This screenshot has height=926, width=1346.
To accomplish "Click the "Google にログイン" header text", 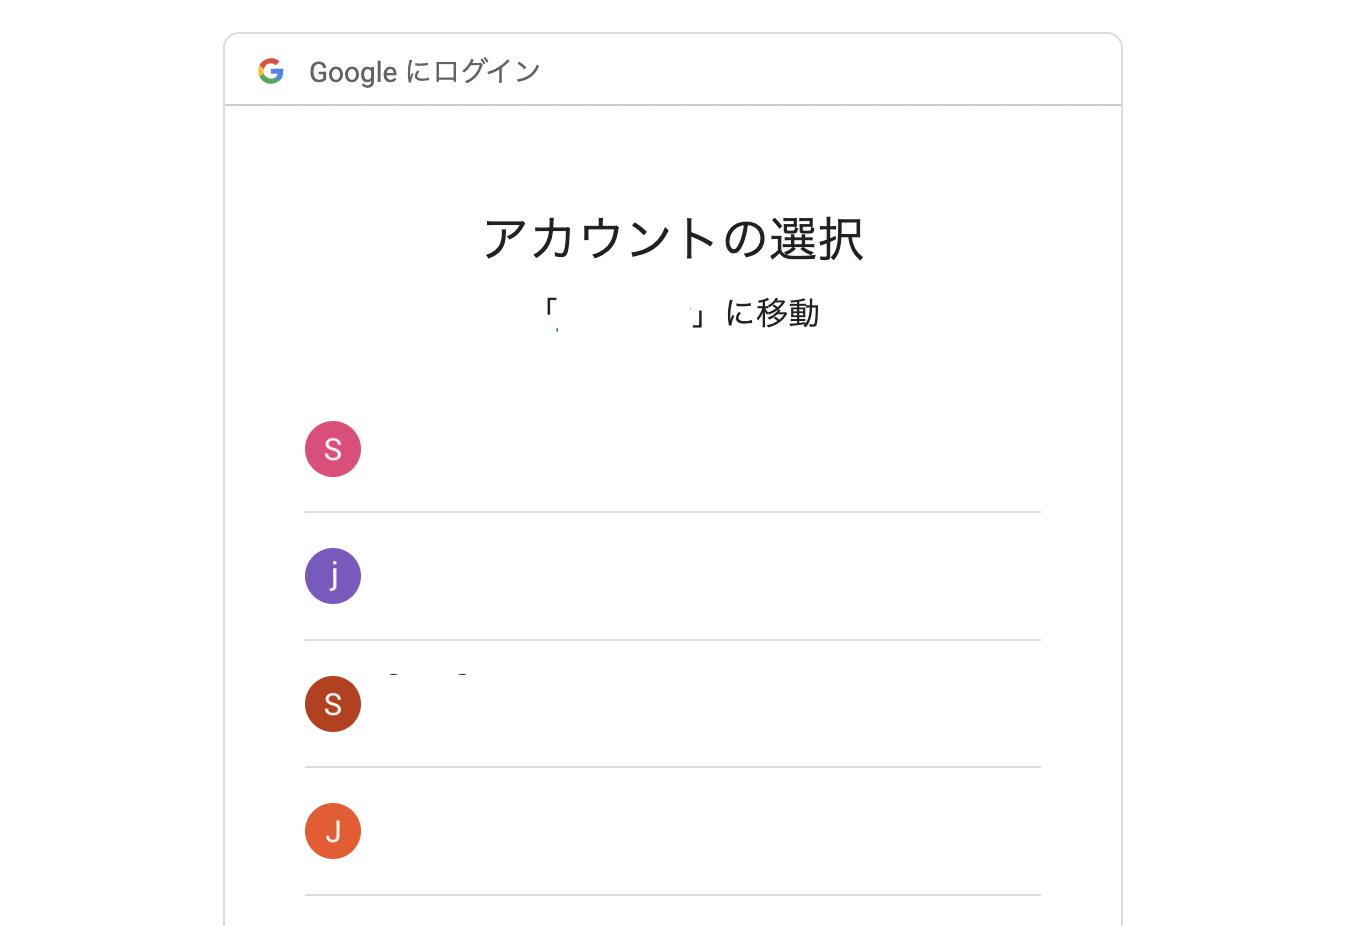I will pos(425,71).
